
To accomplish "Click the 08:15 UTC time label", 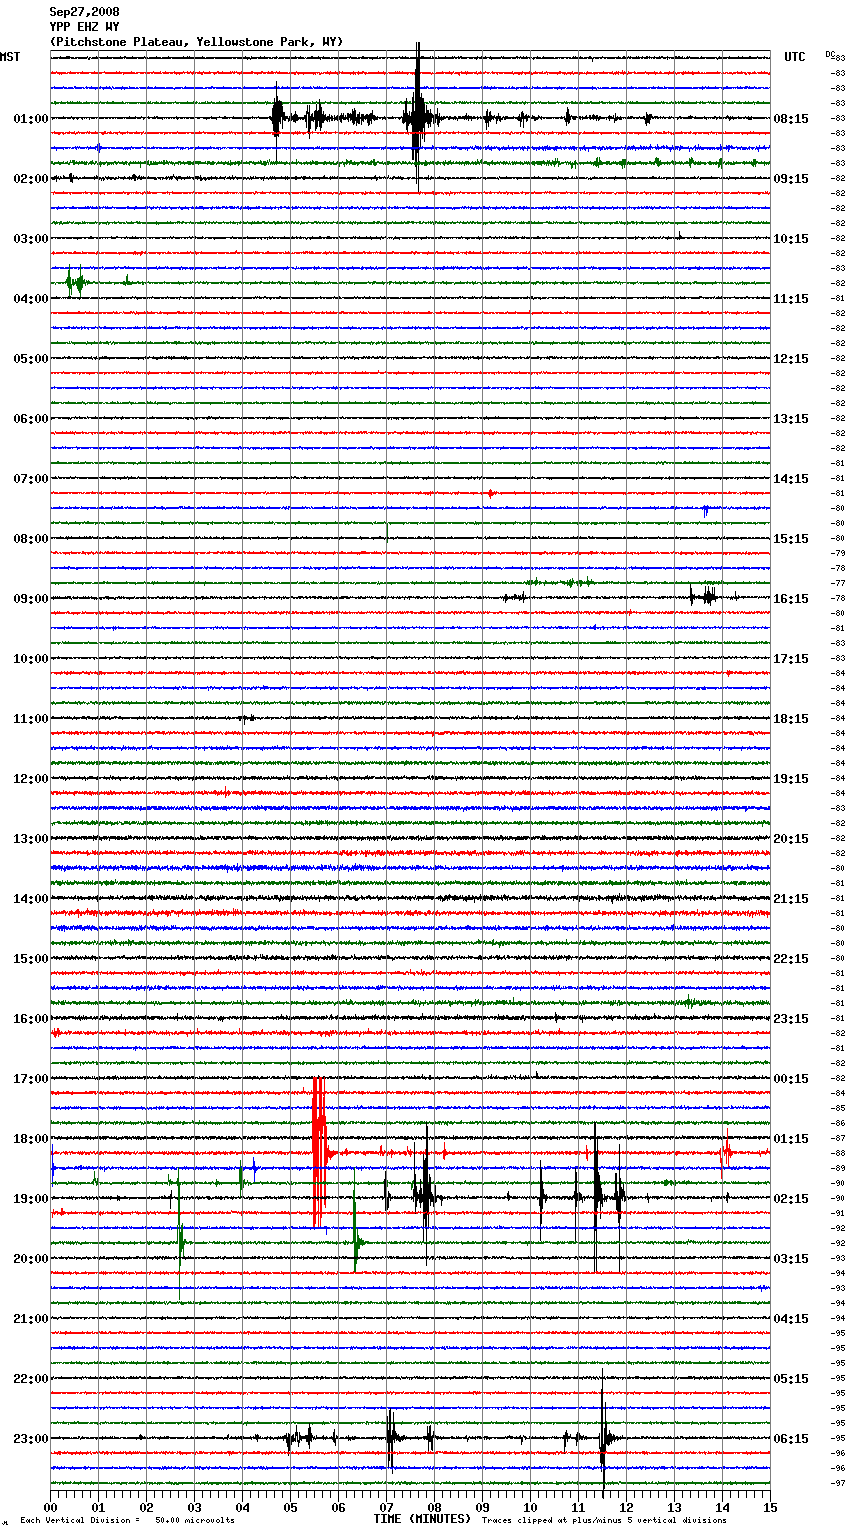I will [791, 119].
